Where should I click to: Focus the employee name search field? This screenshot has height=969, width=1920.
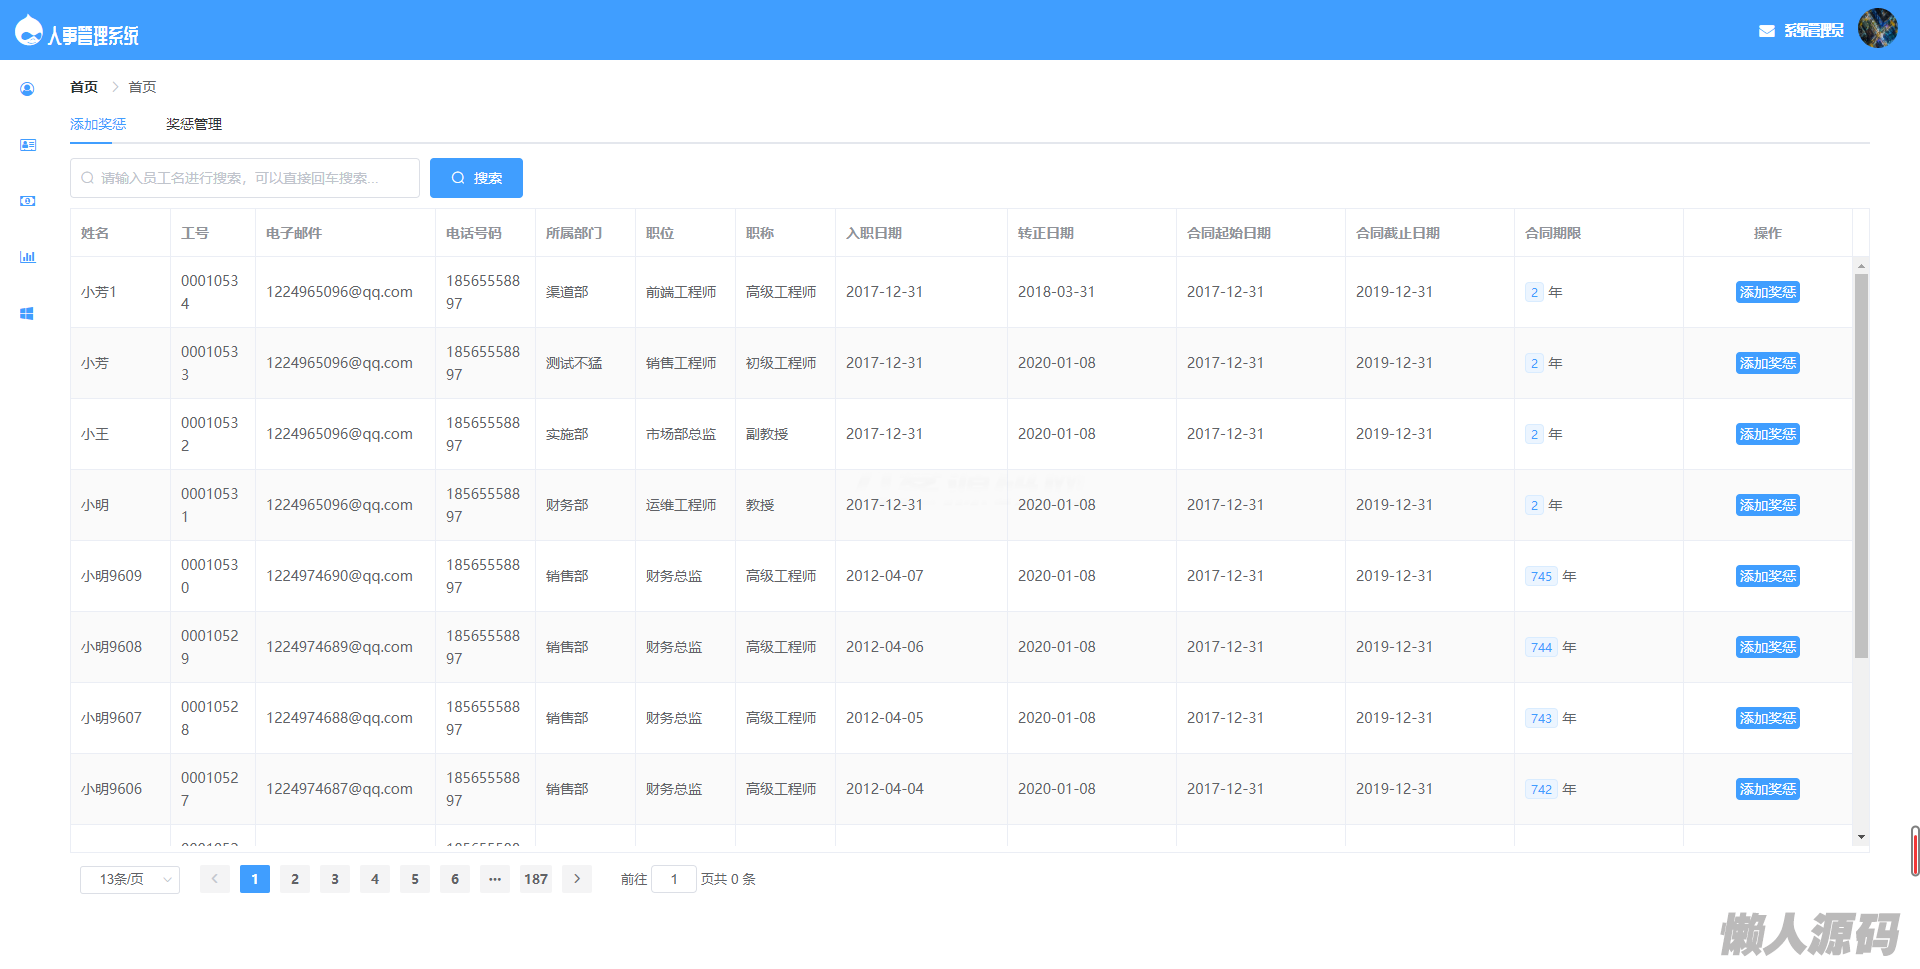pos(245,178)
